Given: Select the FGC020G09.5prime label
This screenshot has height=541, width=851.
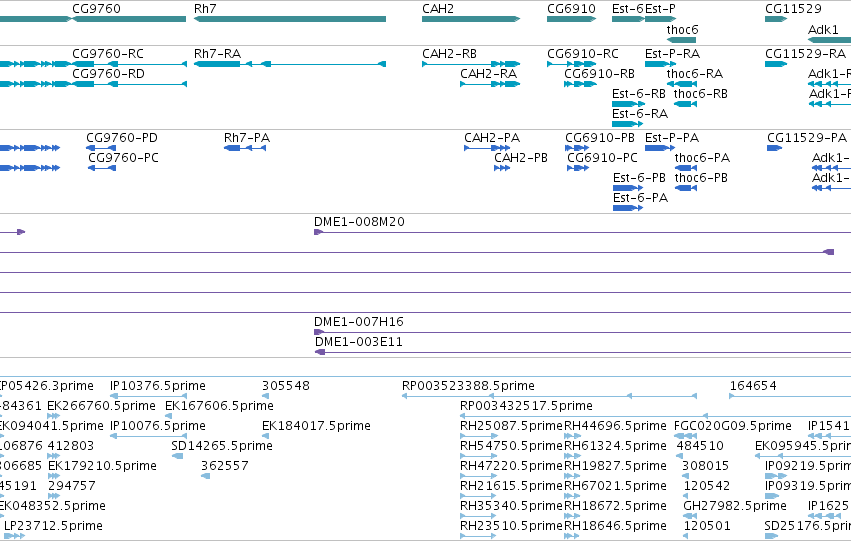Looking at the screenshot, I should [733, 426].
